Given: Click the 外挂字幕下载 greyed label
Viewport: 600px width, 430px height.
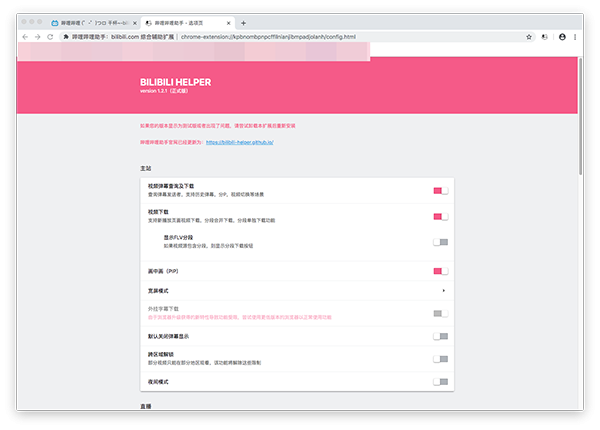Looking at the screenshot, I should (163, 309).
